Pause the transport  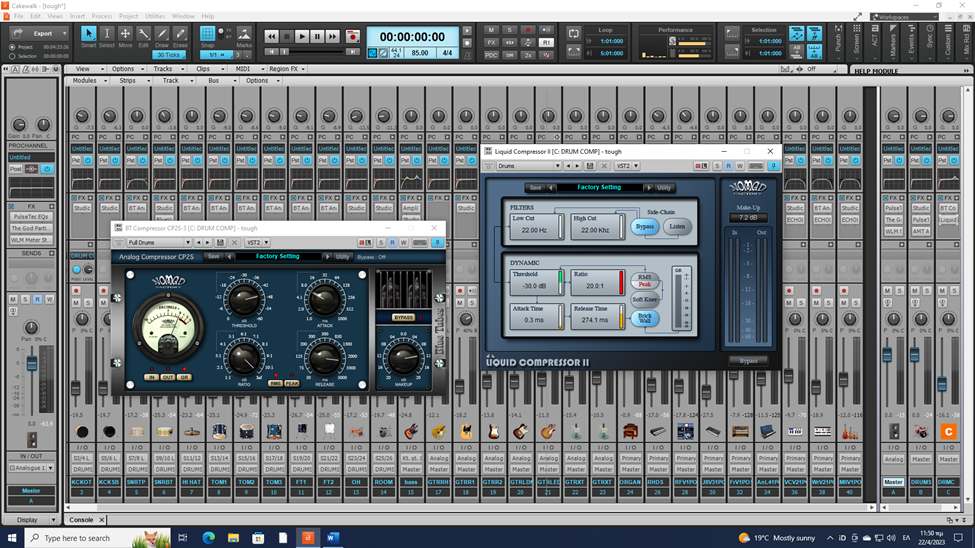coord(317,37)
